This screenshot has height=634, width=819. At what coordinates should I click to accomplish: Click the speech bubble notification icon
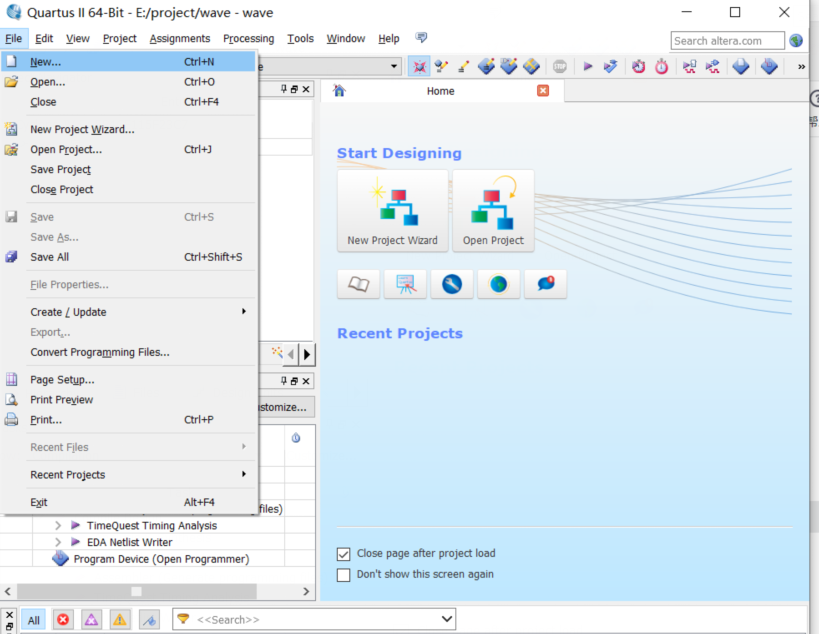click(545, 284)
